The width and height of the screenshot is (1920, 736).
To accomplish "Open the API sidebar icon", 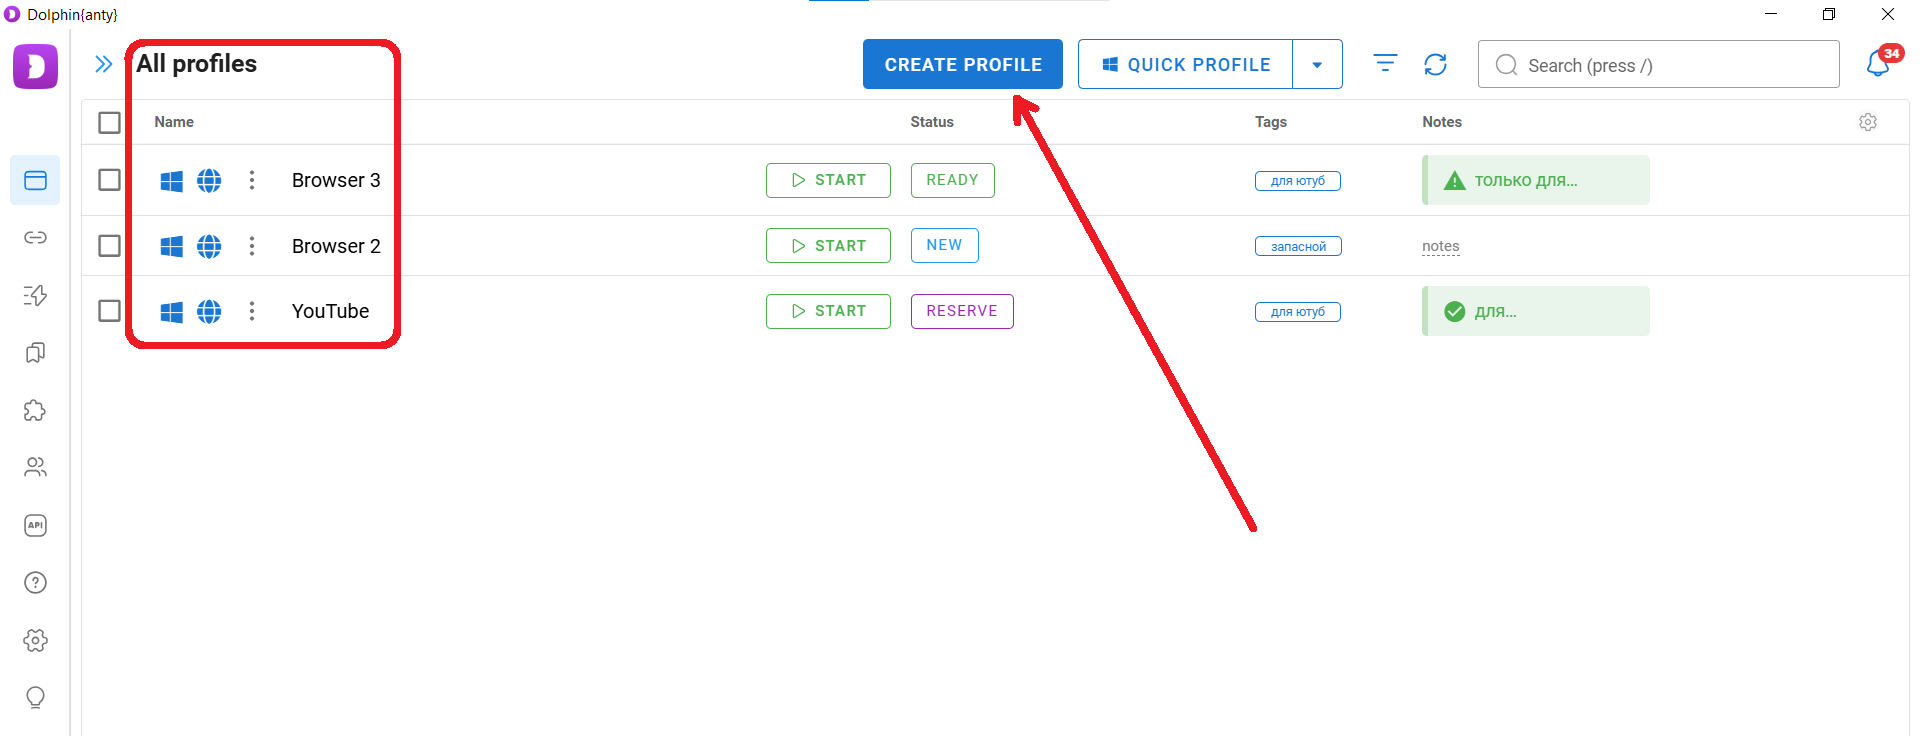I will pos(35,525).
